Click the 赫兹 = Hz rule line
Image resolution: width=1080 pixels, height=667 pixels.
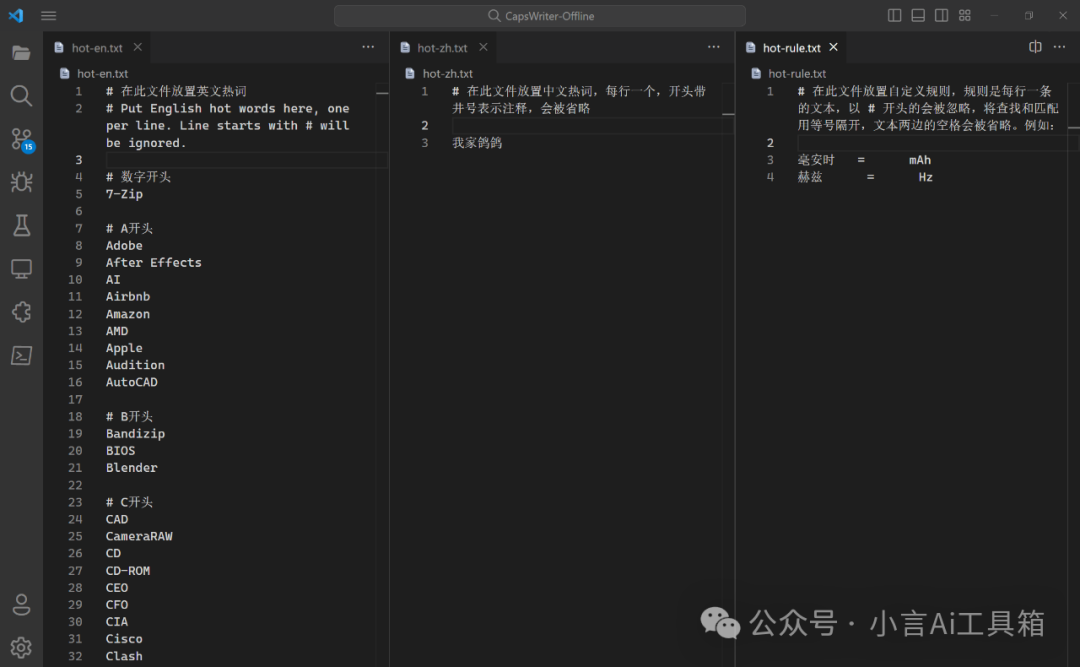pyautogui.click(x=865, y=178)
